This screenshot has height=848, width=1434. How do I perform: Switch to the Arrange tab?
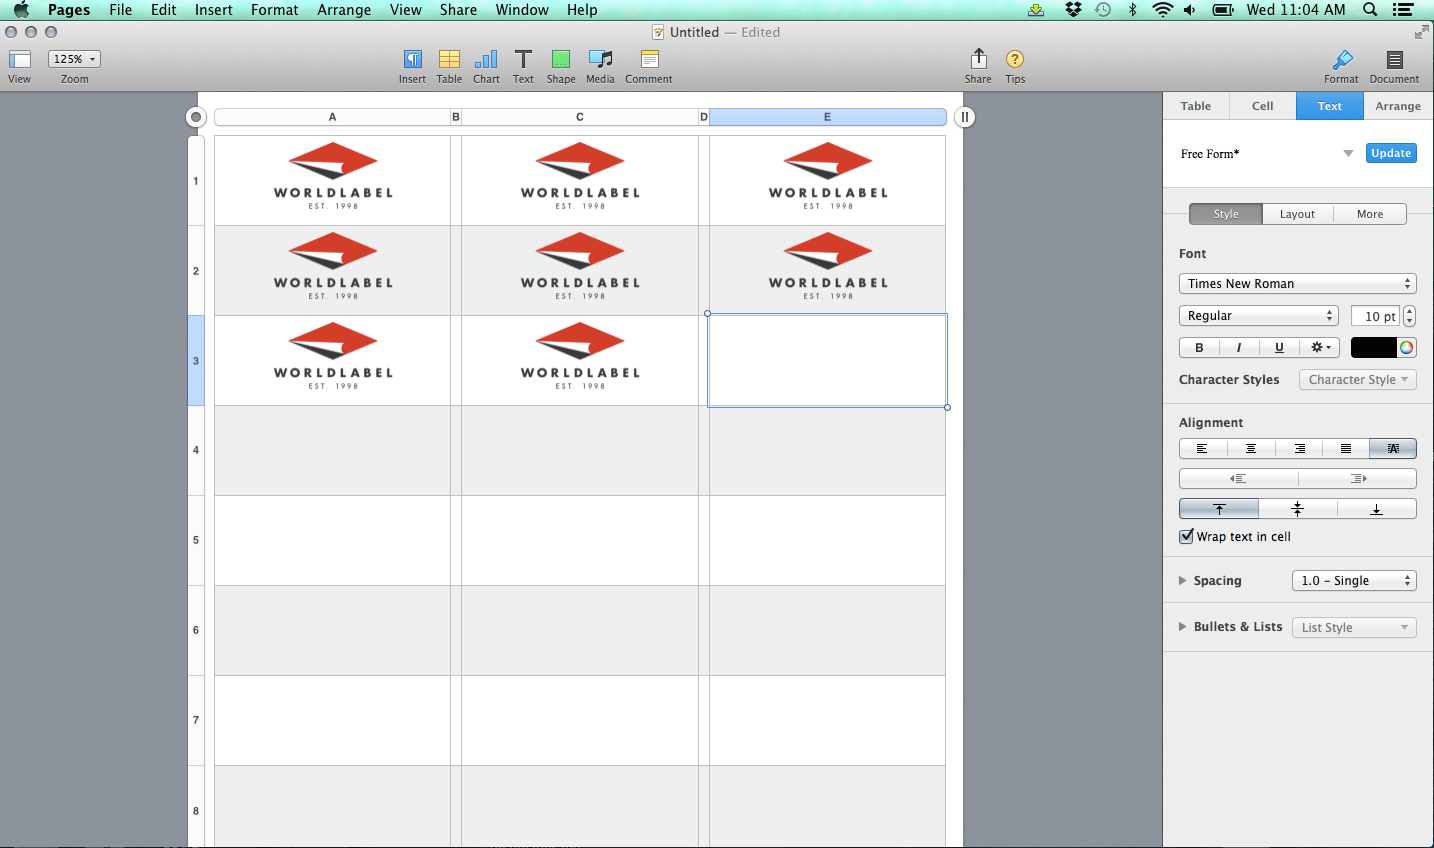[x=1398, y=106]
